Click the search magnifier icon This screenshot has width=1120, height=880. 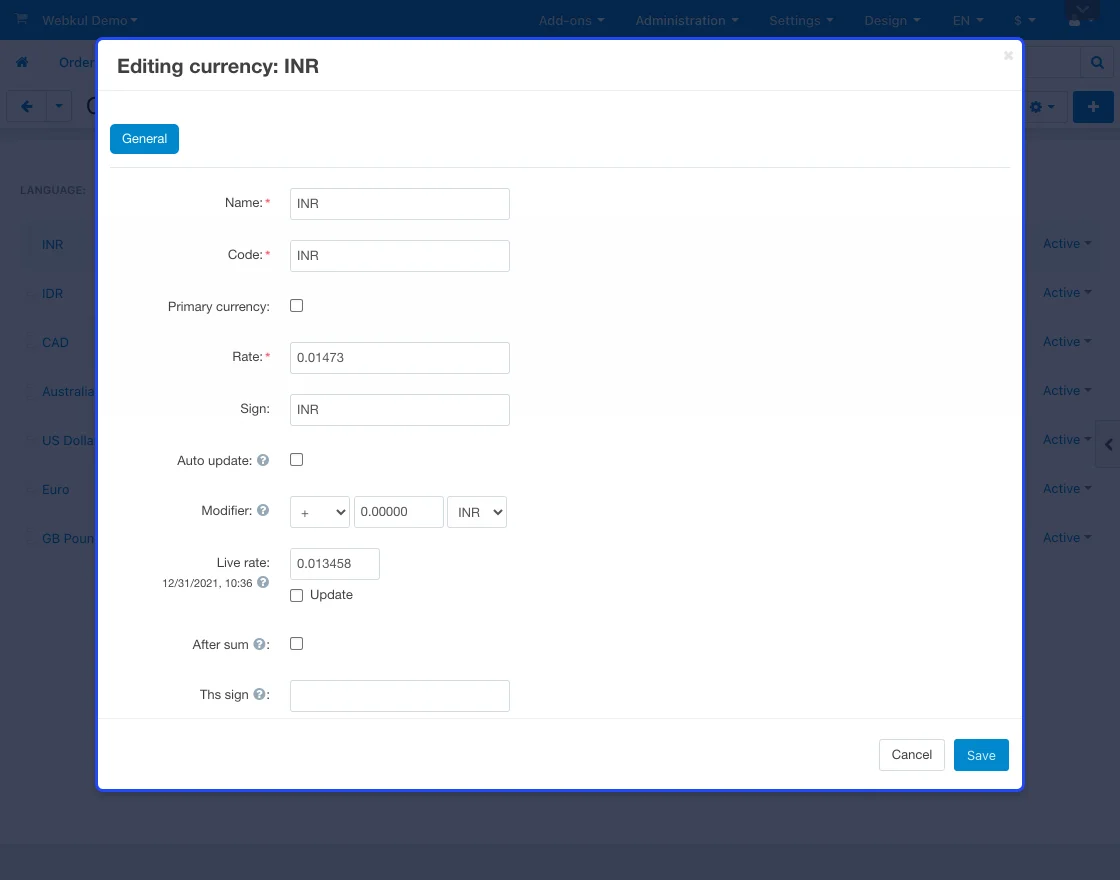[x=1097, y=63]
